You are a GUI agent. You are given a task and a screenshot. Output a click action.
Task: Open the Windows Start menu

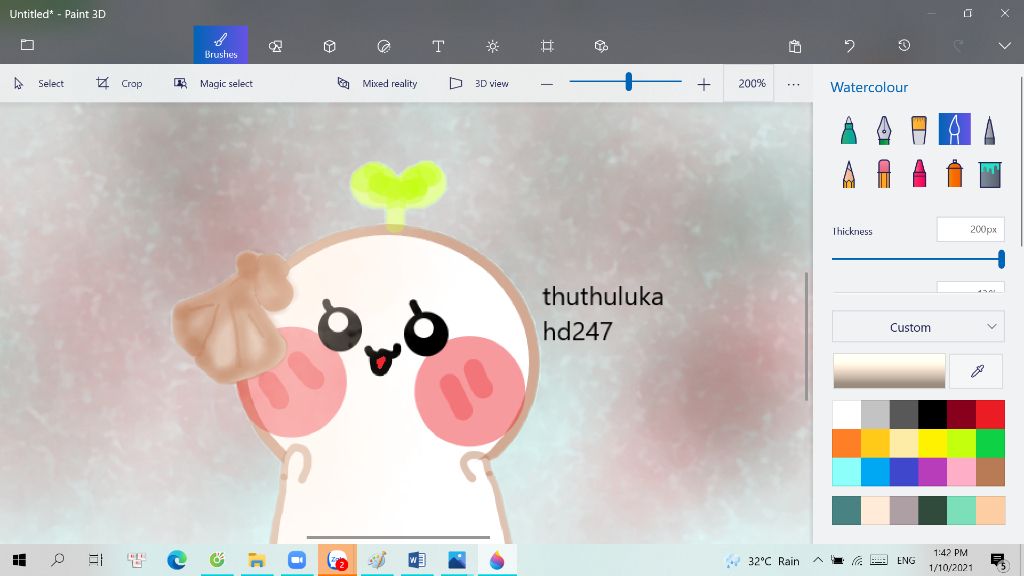pos(20,560)
